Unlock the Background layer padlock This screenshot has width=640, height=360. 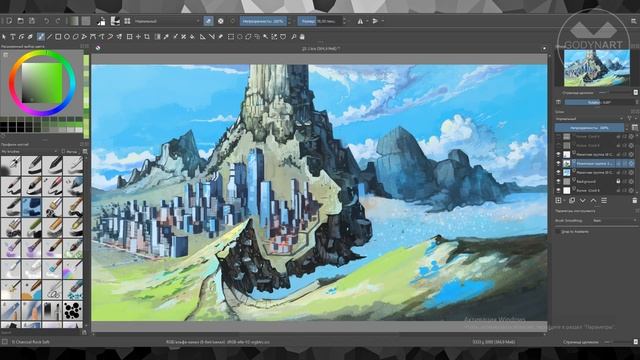[618, 181]
